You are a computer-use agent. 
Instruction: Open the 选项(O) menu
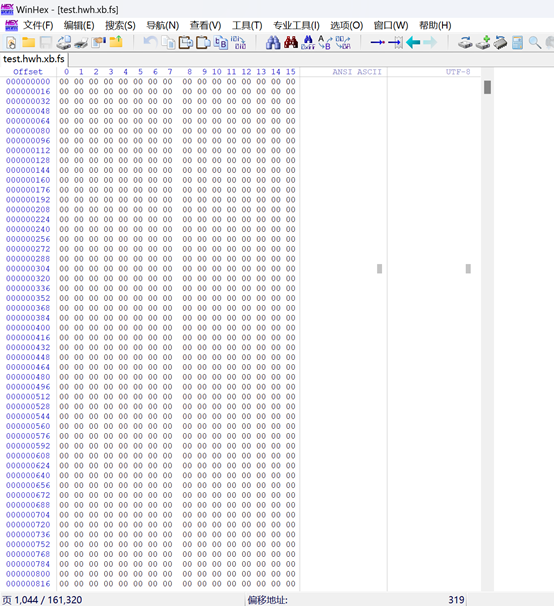tap(346, 26)
